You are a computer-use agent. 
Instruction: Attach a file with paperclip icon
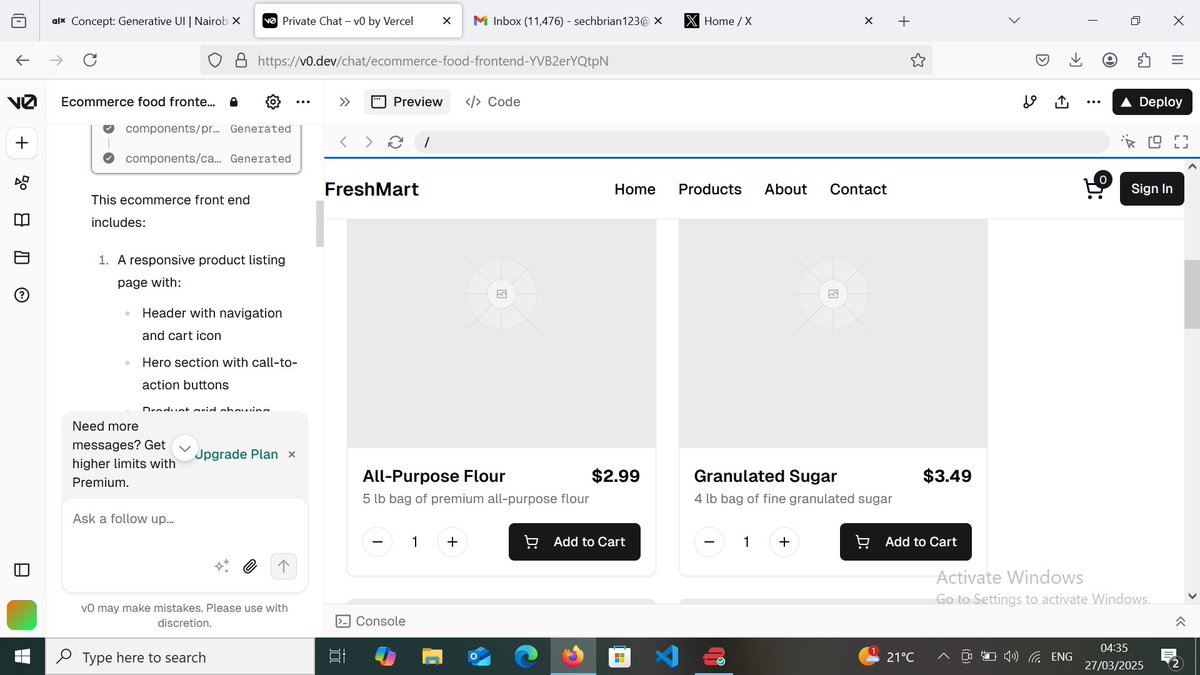[250, 566]
